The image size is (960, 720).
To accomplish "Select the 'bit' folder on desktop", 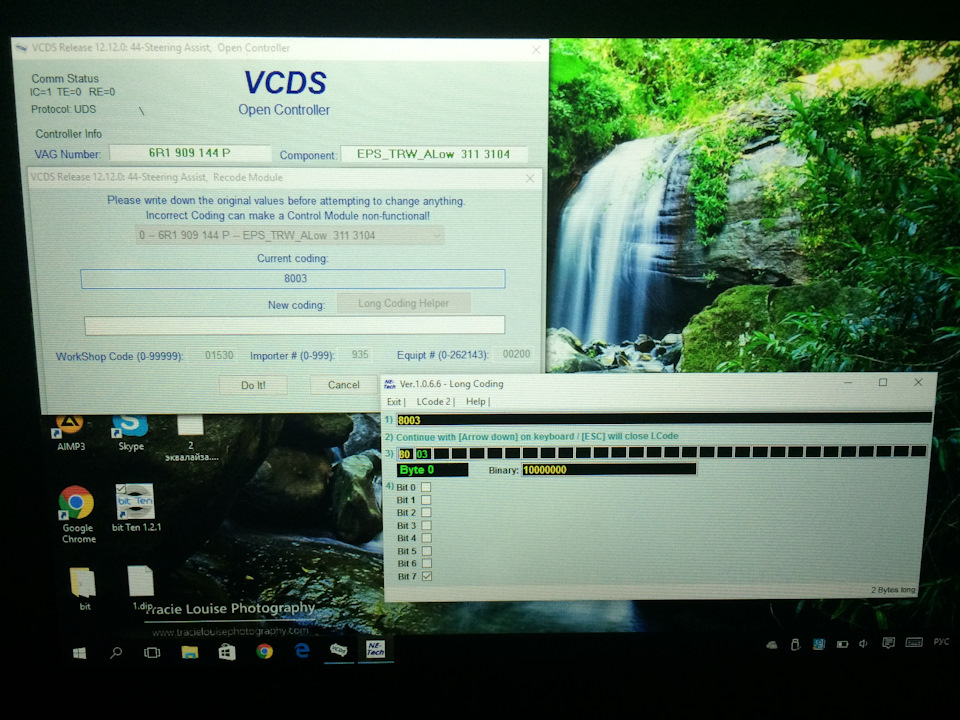I will pos(83,588).
